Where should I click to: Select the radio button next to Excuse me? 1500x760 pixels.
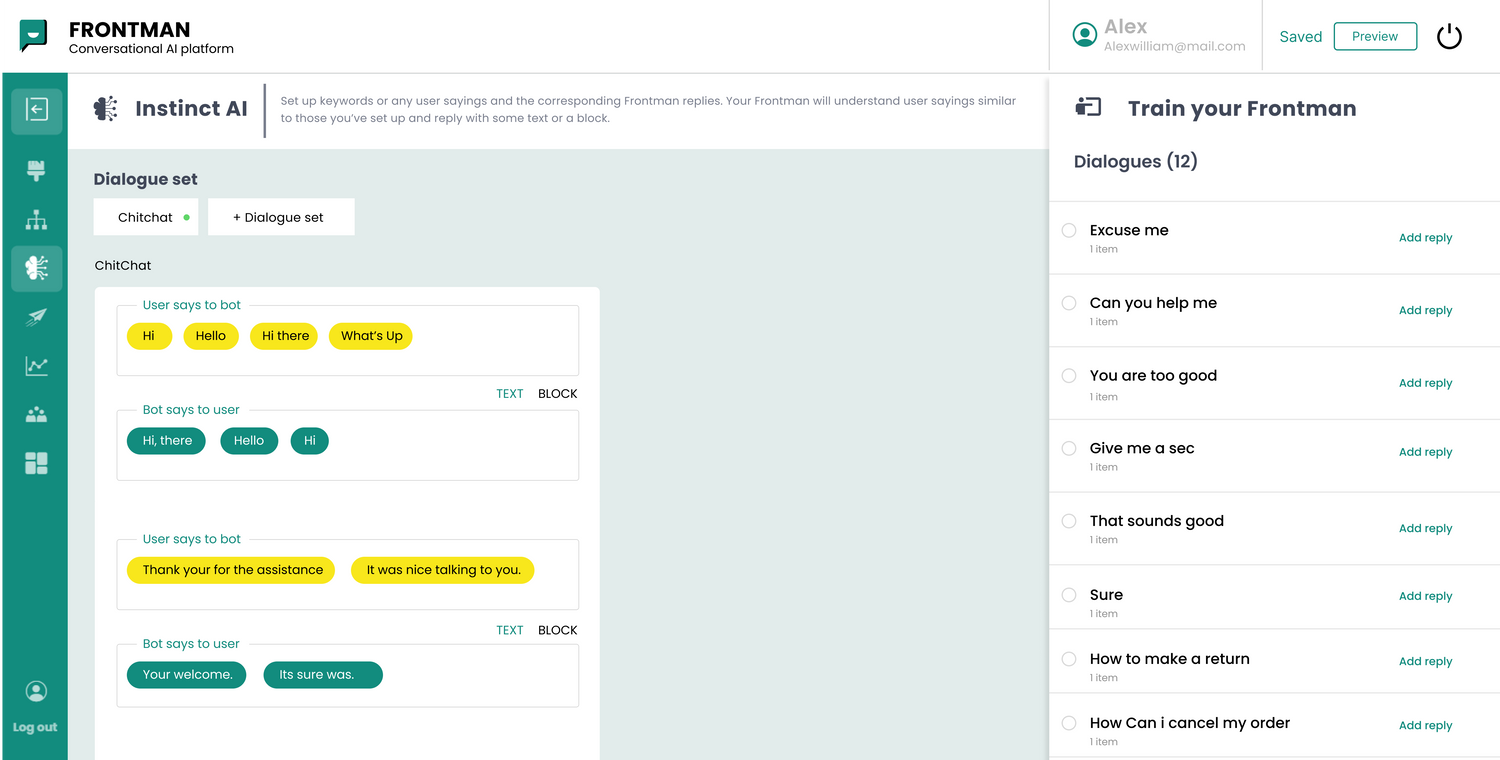[1068, 230]
